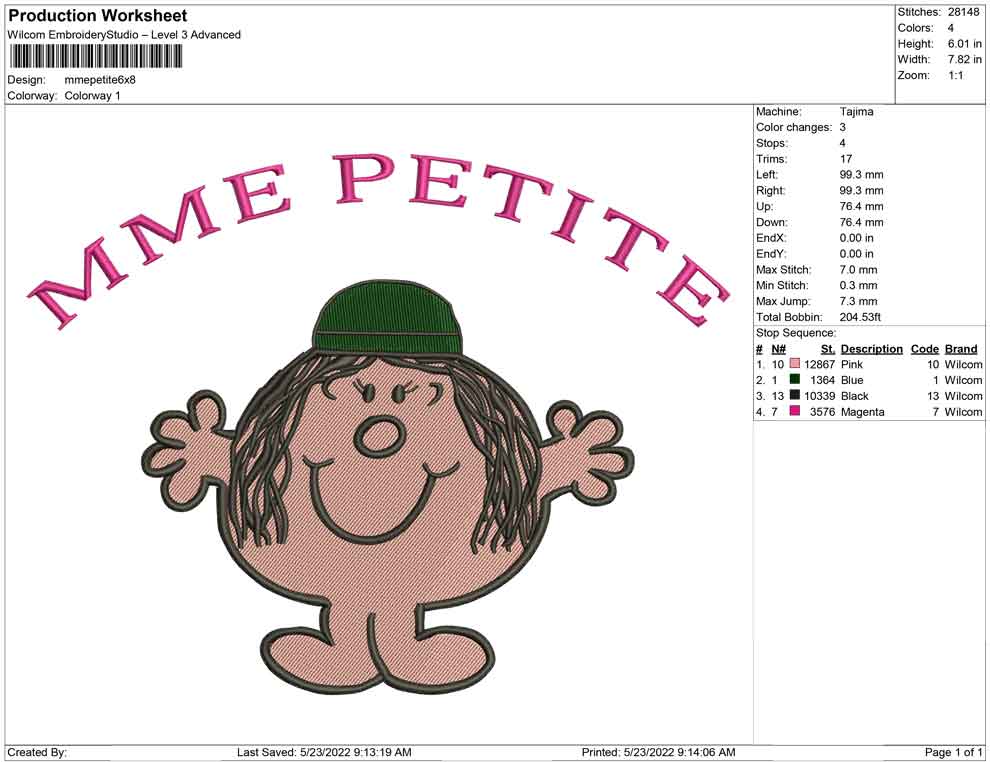Click the Stitches value '28148'
Screen dimensions: 990x762
pyautogui.click(x=963, y=12)
